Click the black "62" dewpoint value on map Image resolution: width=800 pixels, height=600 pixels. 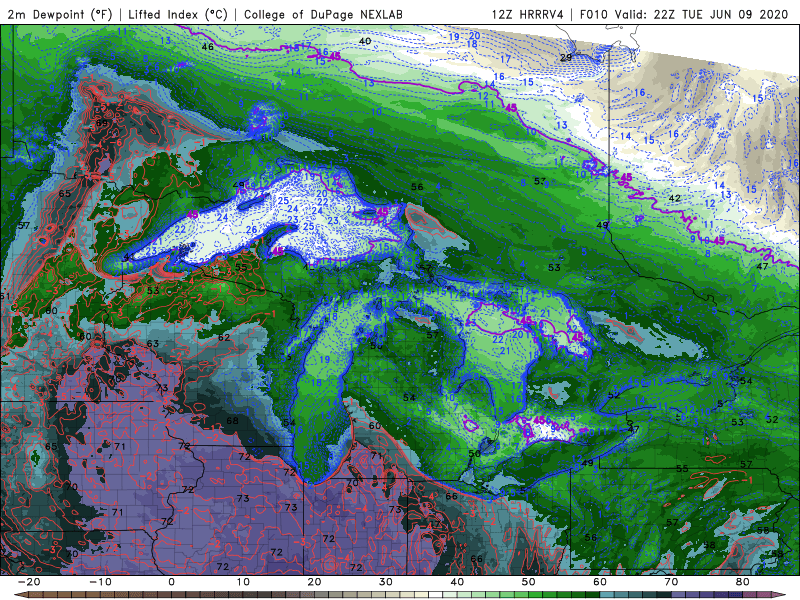click(x=224, y=337)
